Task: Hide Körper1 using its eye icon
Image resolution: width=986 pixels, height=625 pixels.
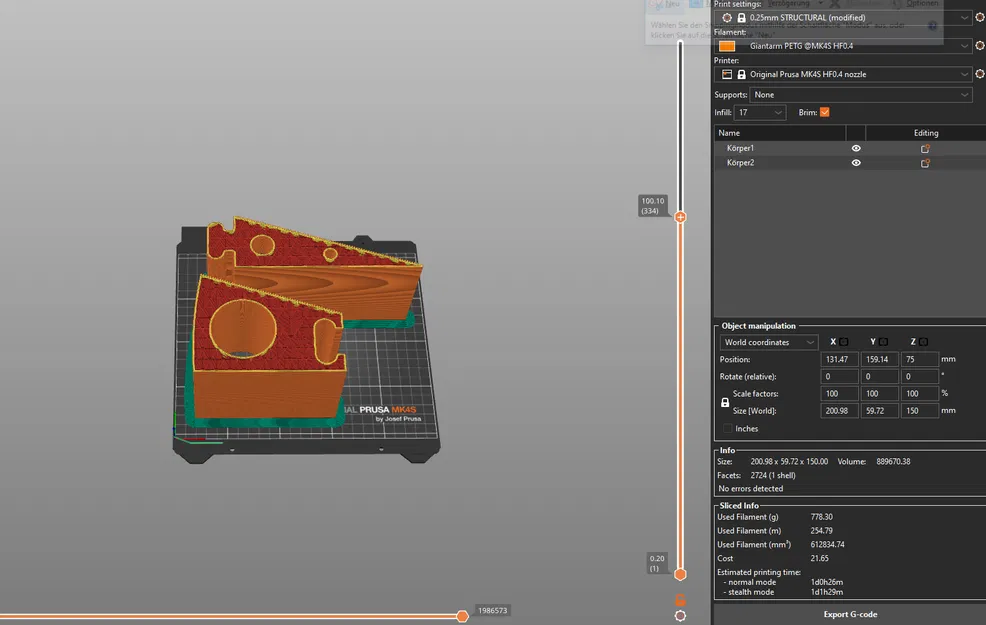Action: (x=856, y=148)
